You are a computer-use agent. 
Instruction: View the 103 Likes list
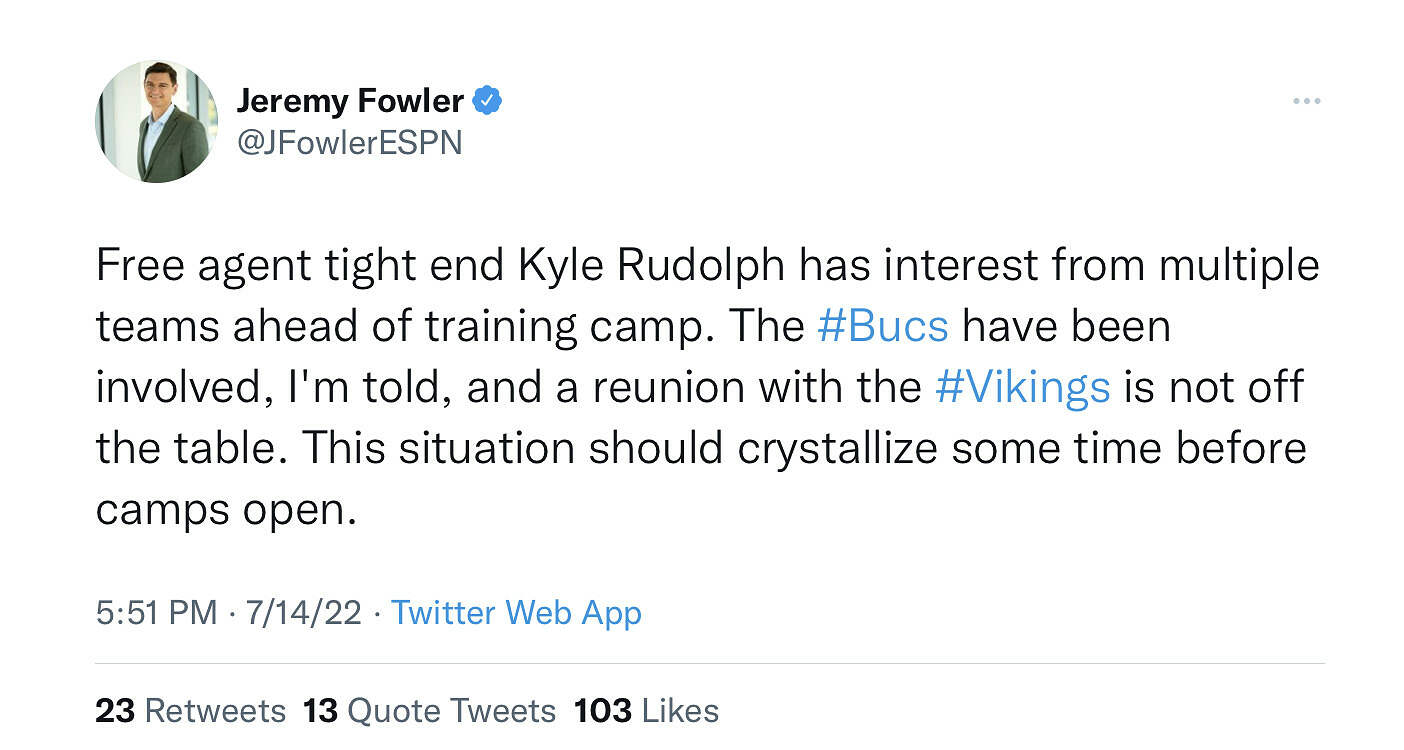[x=646, y=711]
